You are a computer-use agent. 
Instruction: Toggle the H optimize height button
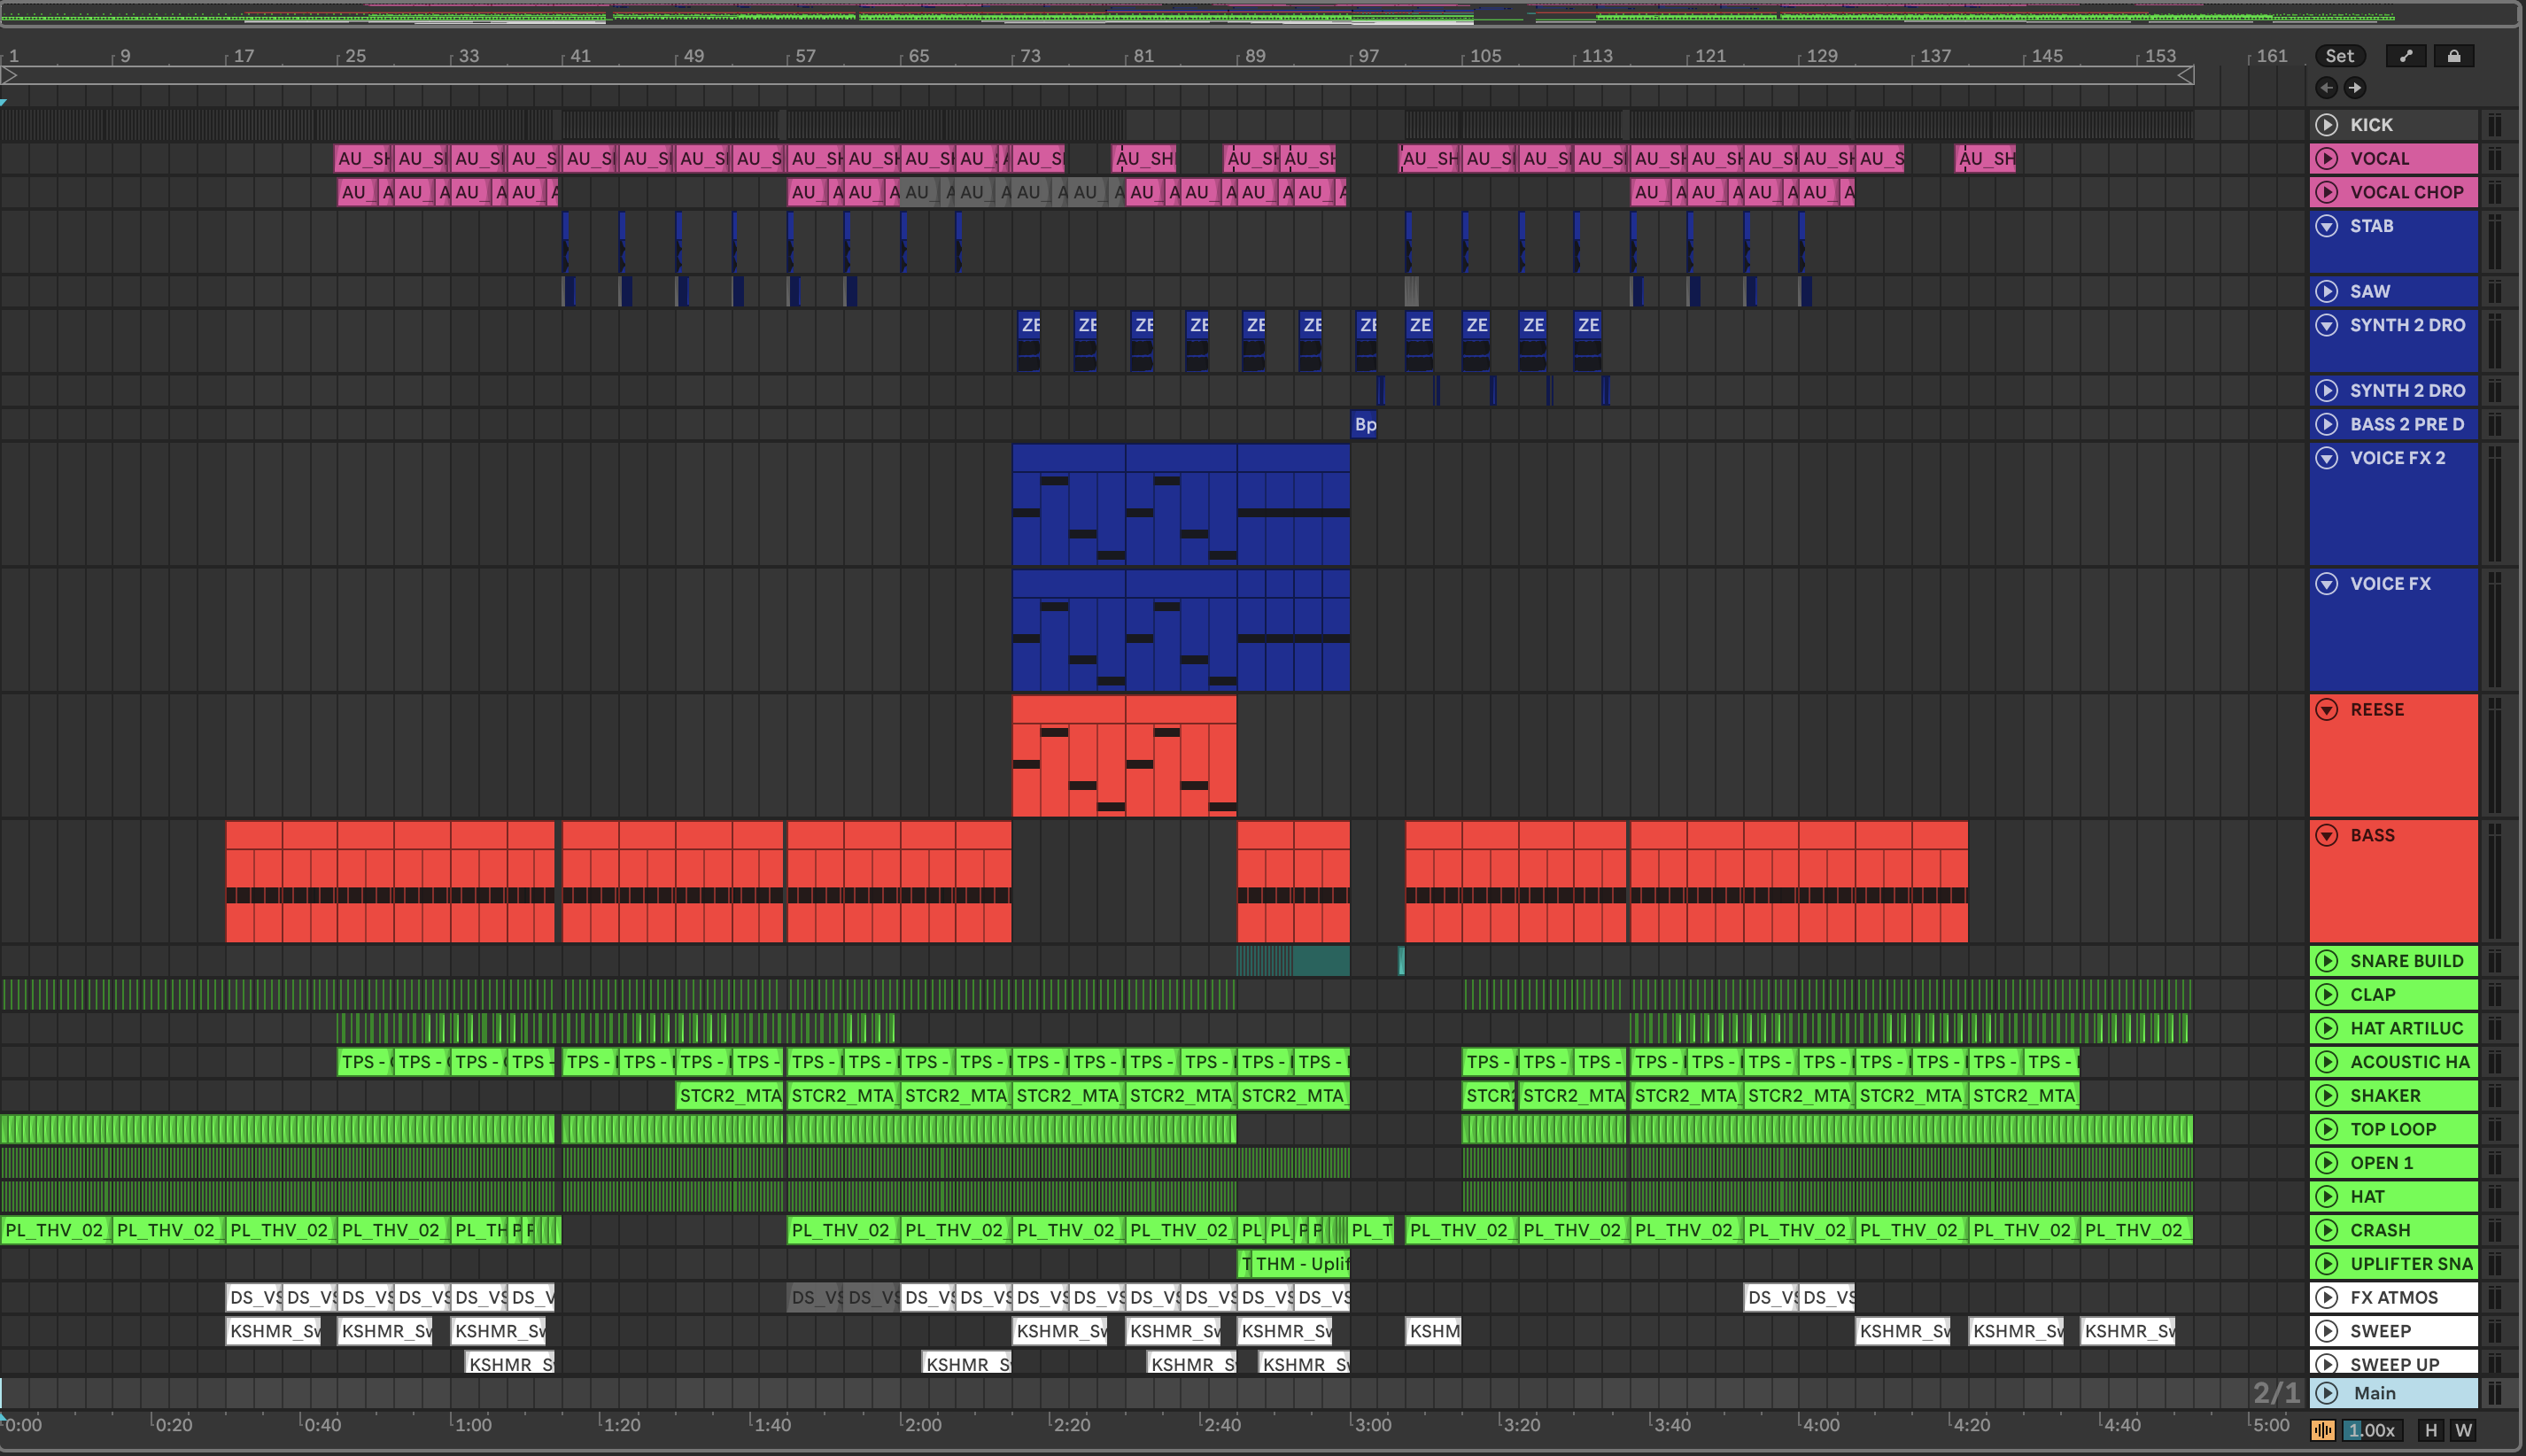pos(2431,1430)
